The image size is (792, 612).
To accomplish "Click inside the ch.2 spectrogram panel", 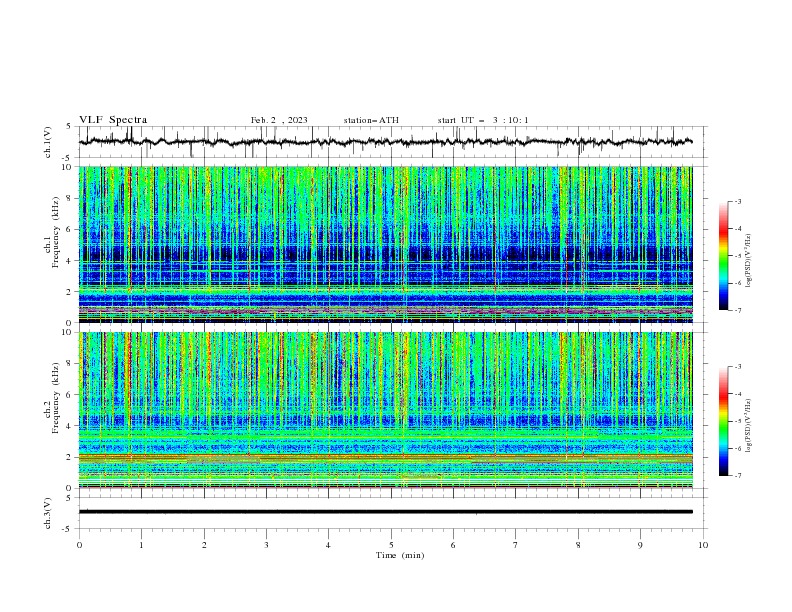I will tap(386, 410).
